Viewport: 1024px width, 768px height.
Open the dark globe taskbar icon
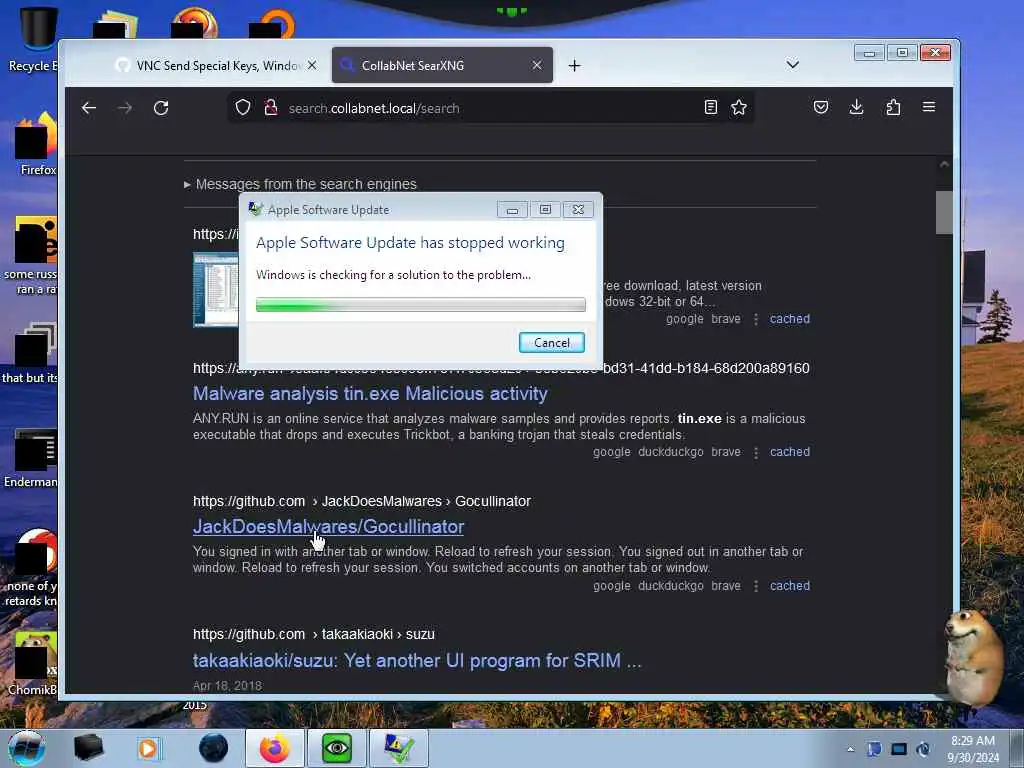point(213,748)
